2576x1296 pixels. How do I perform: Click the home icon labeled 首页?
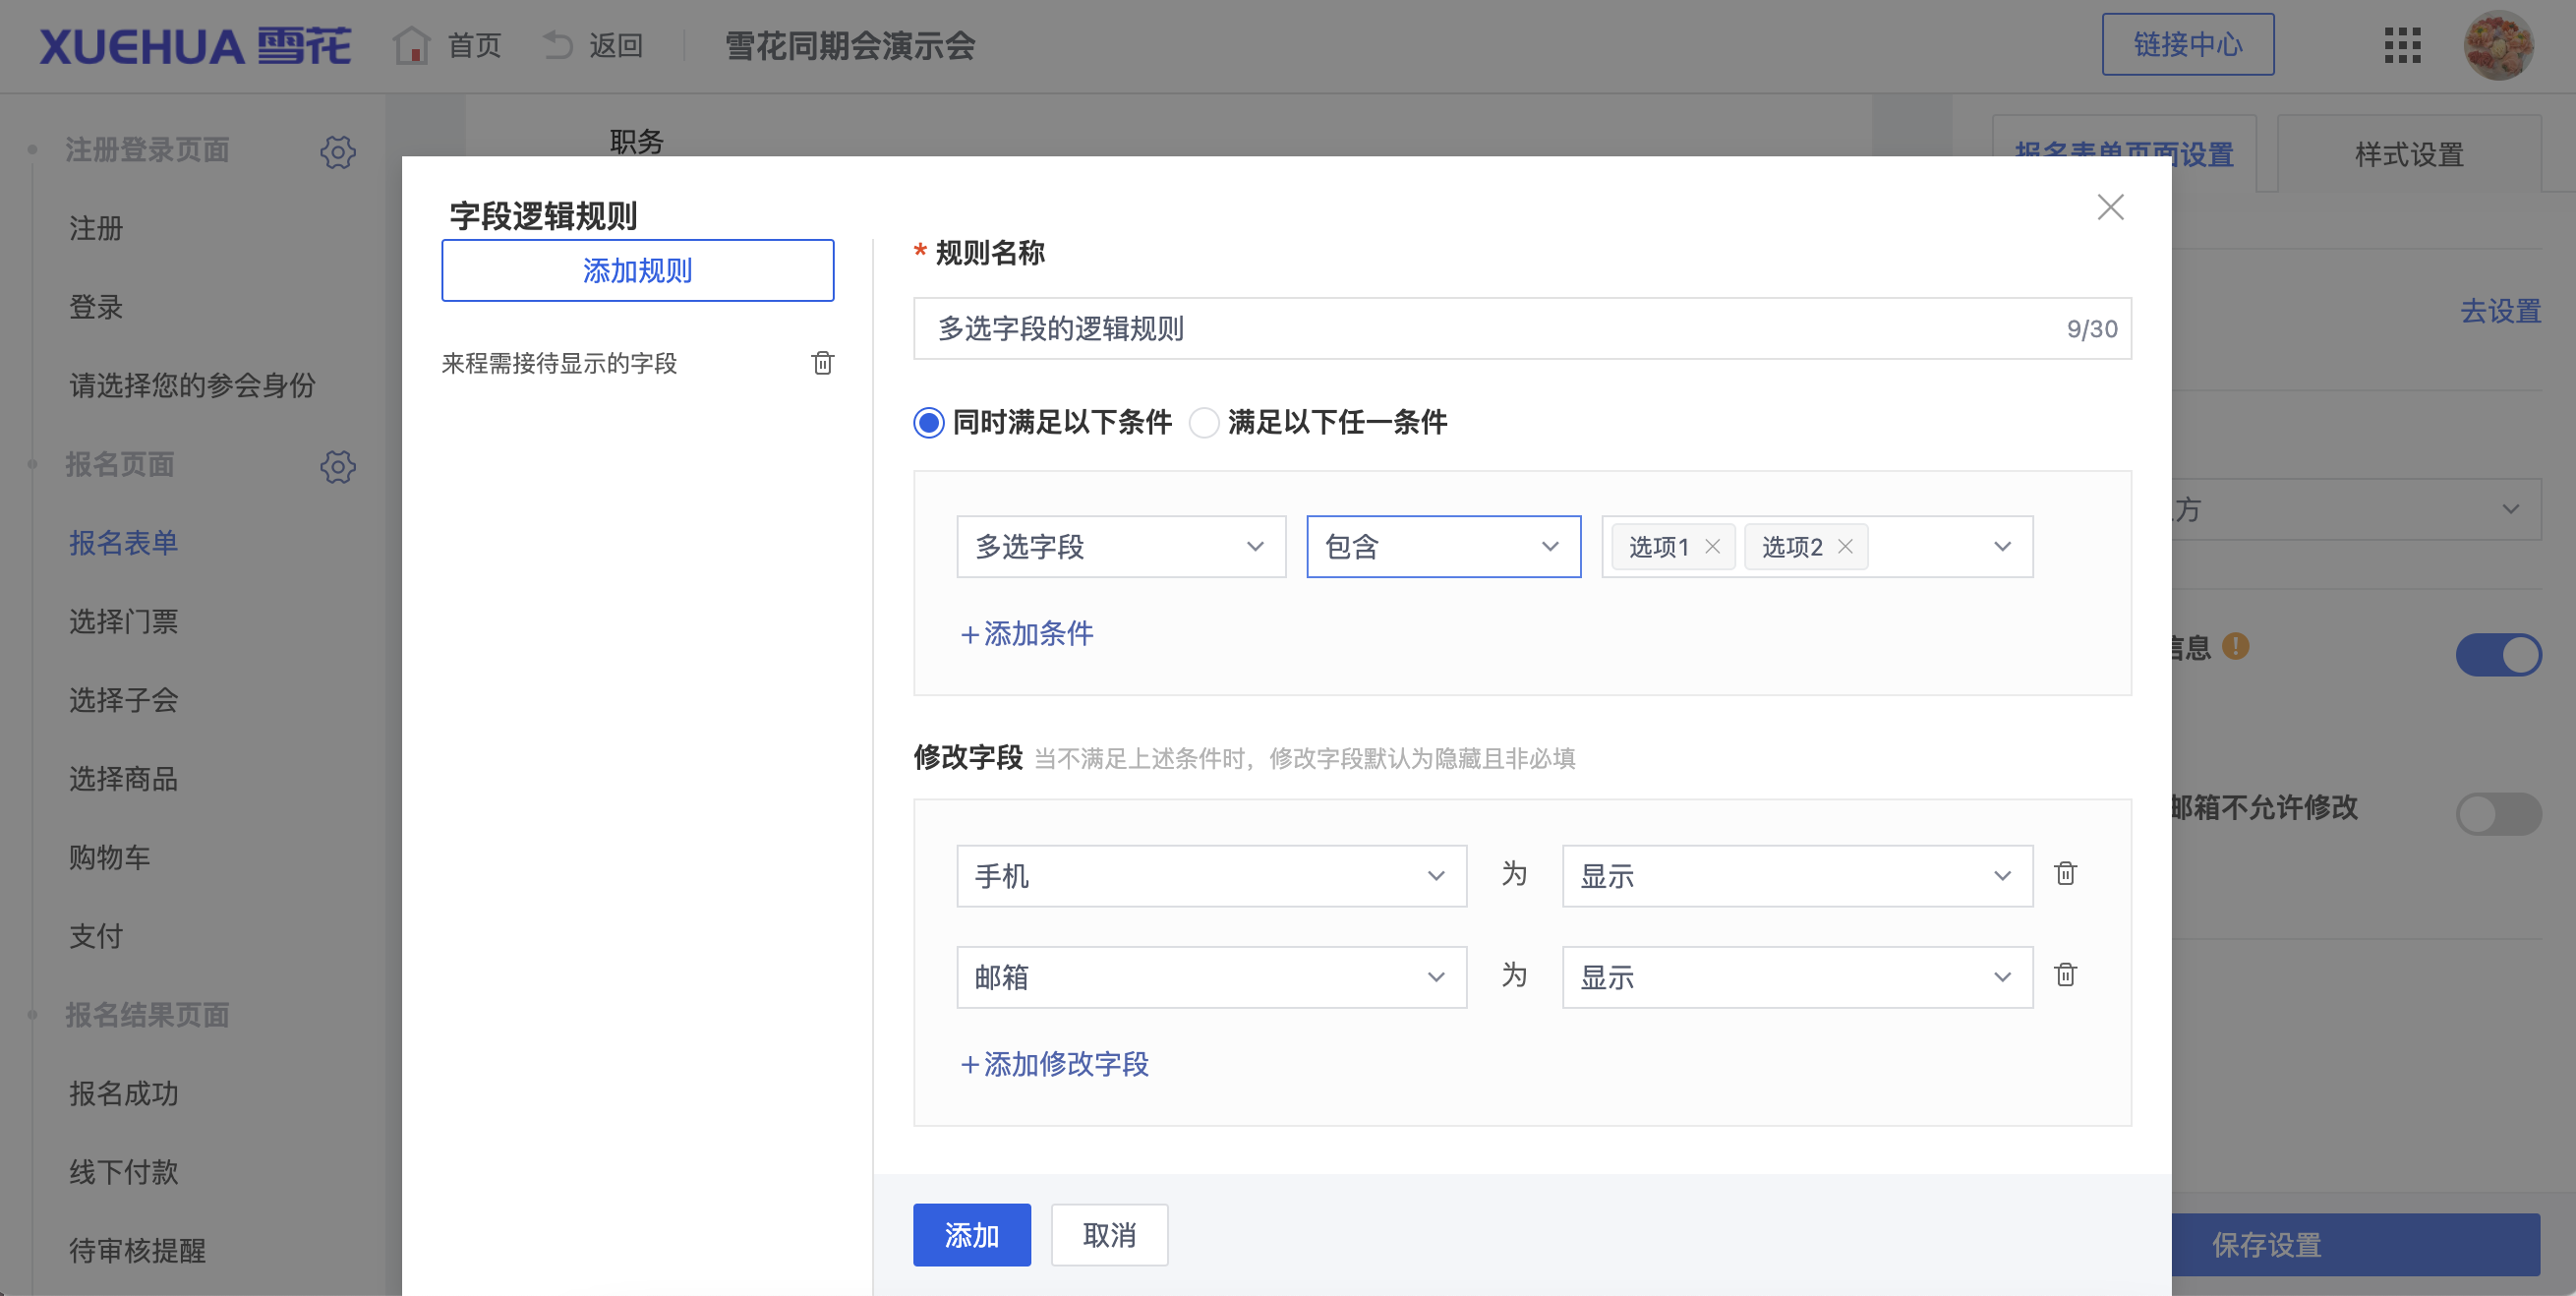coord(411,45)
